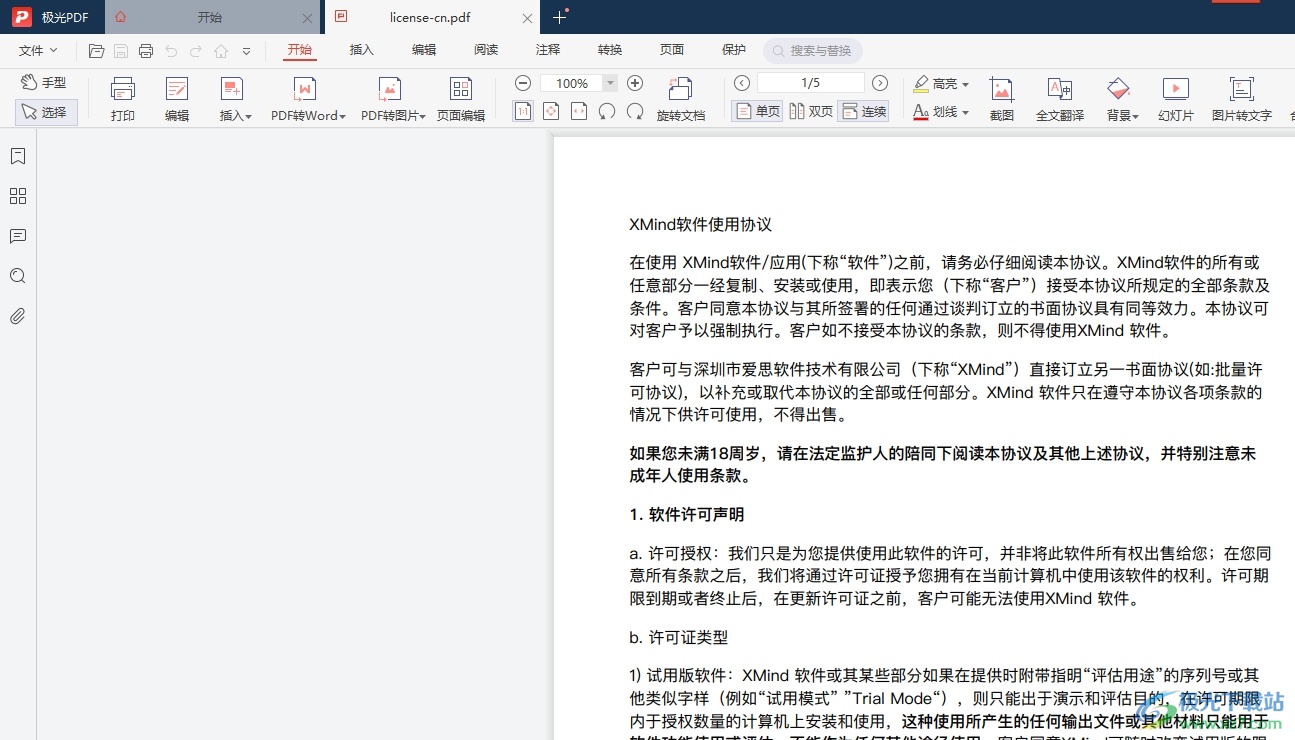Click the 页面编辑 page edit icon
The image size is (1295, 740).
click(x=461, y=99)
